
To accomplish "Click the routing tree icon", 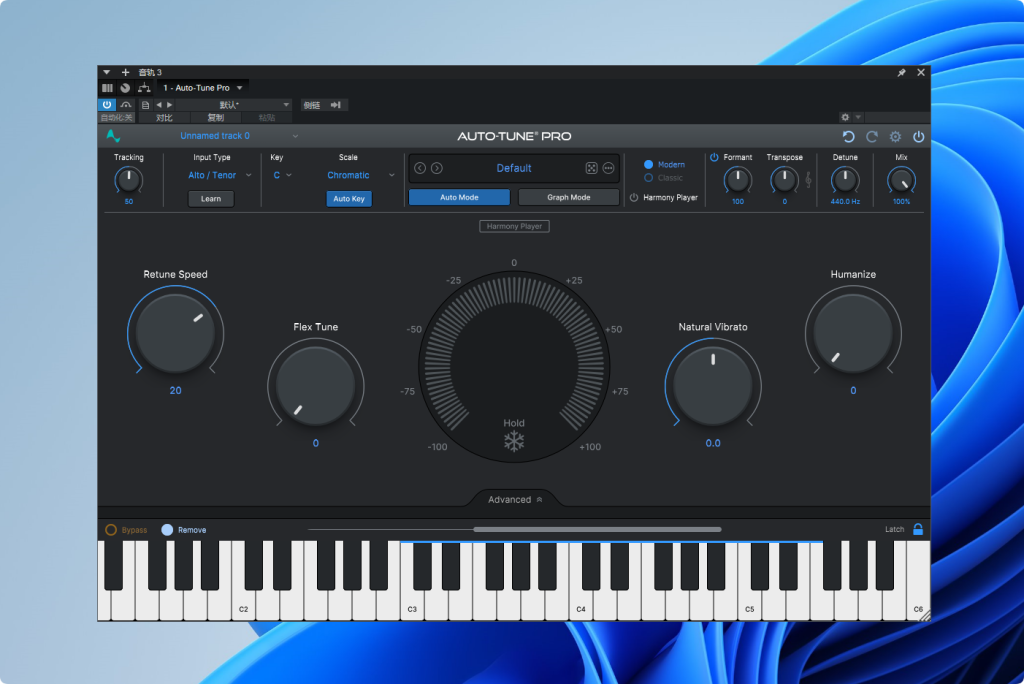I will 144,88.
